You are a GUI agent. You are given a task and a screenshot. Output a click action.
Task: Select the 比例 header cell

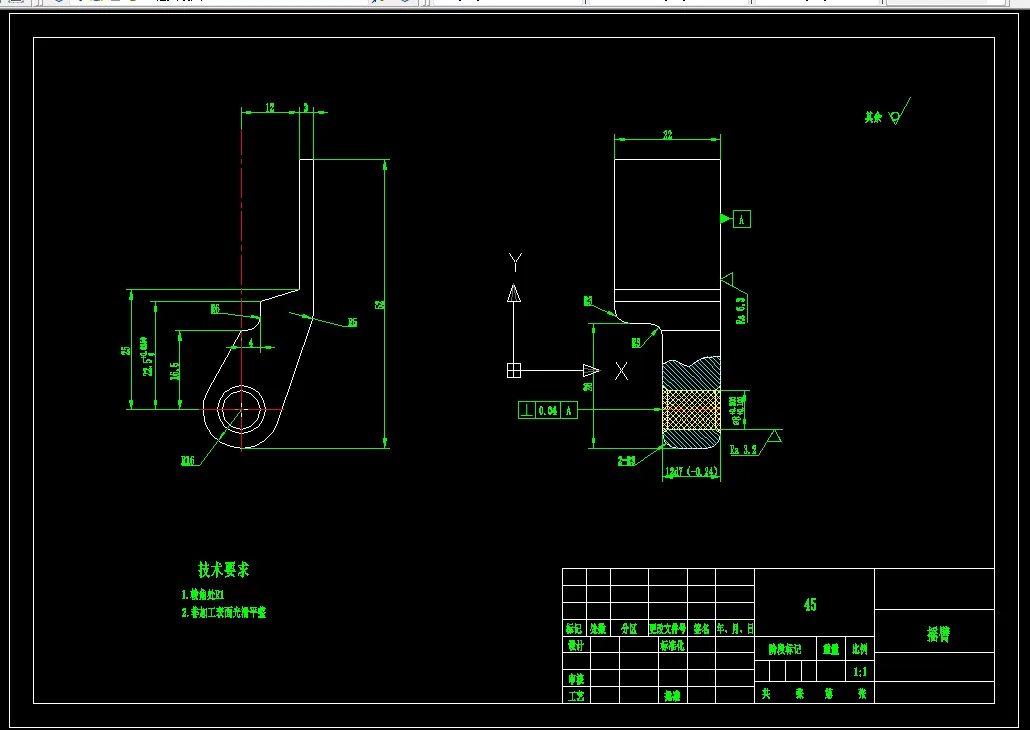click(859, 649)
